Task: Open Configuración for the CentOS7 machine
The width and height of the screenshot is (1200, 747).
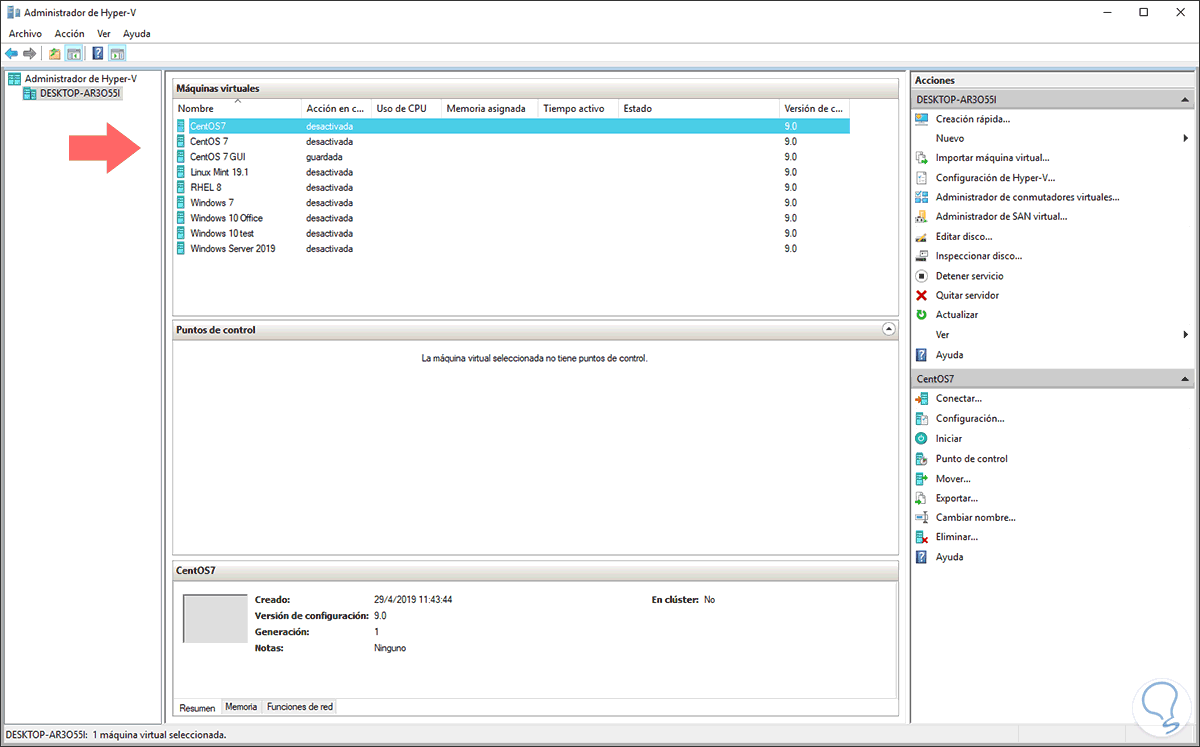Action: [970, 419]
